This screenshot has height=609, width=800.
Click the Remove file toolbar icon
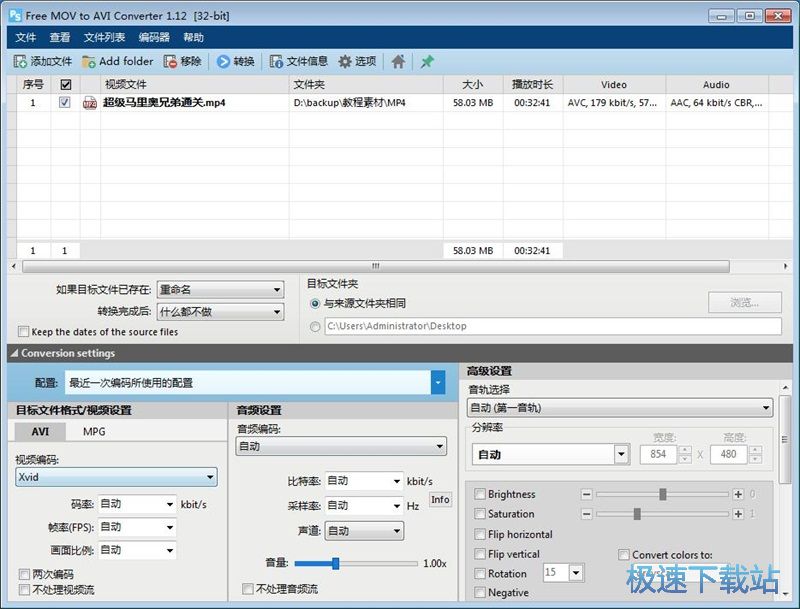(x=171, y=61)
